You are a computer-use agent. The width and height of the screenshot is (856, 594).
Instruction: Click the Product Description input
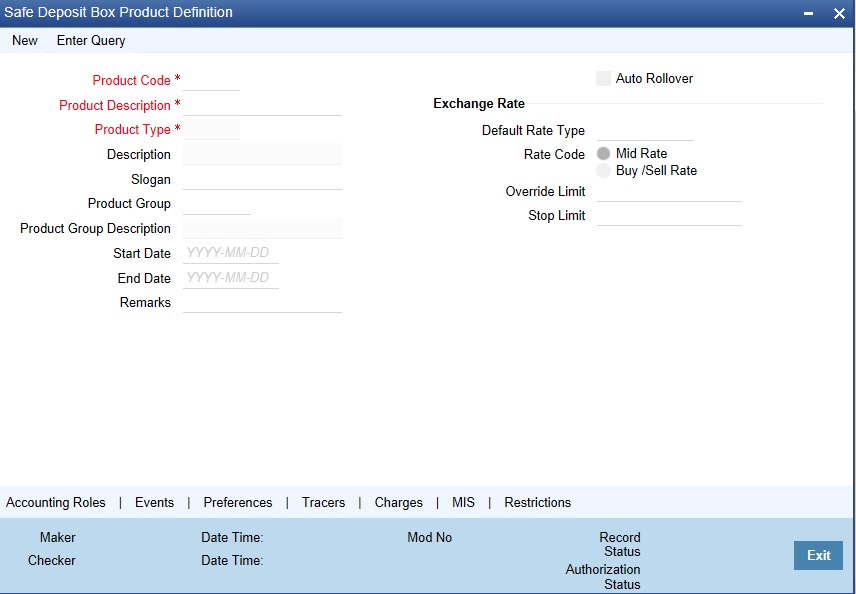pyautogui.click(x=263, y=105)
